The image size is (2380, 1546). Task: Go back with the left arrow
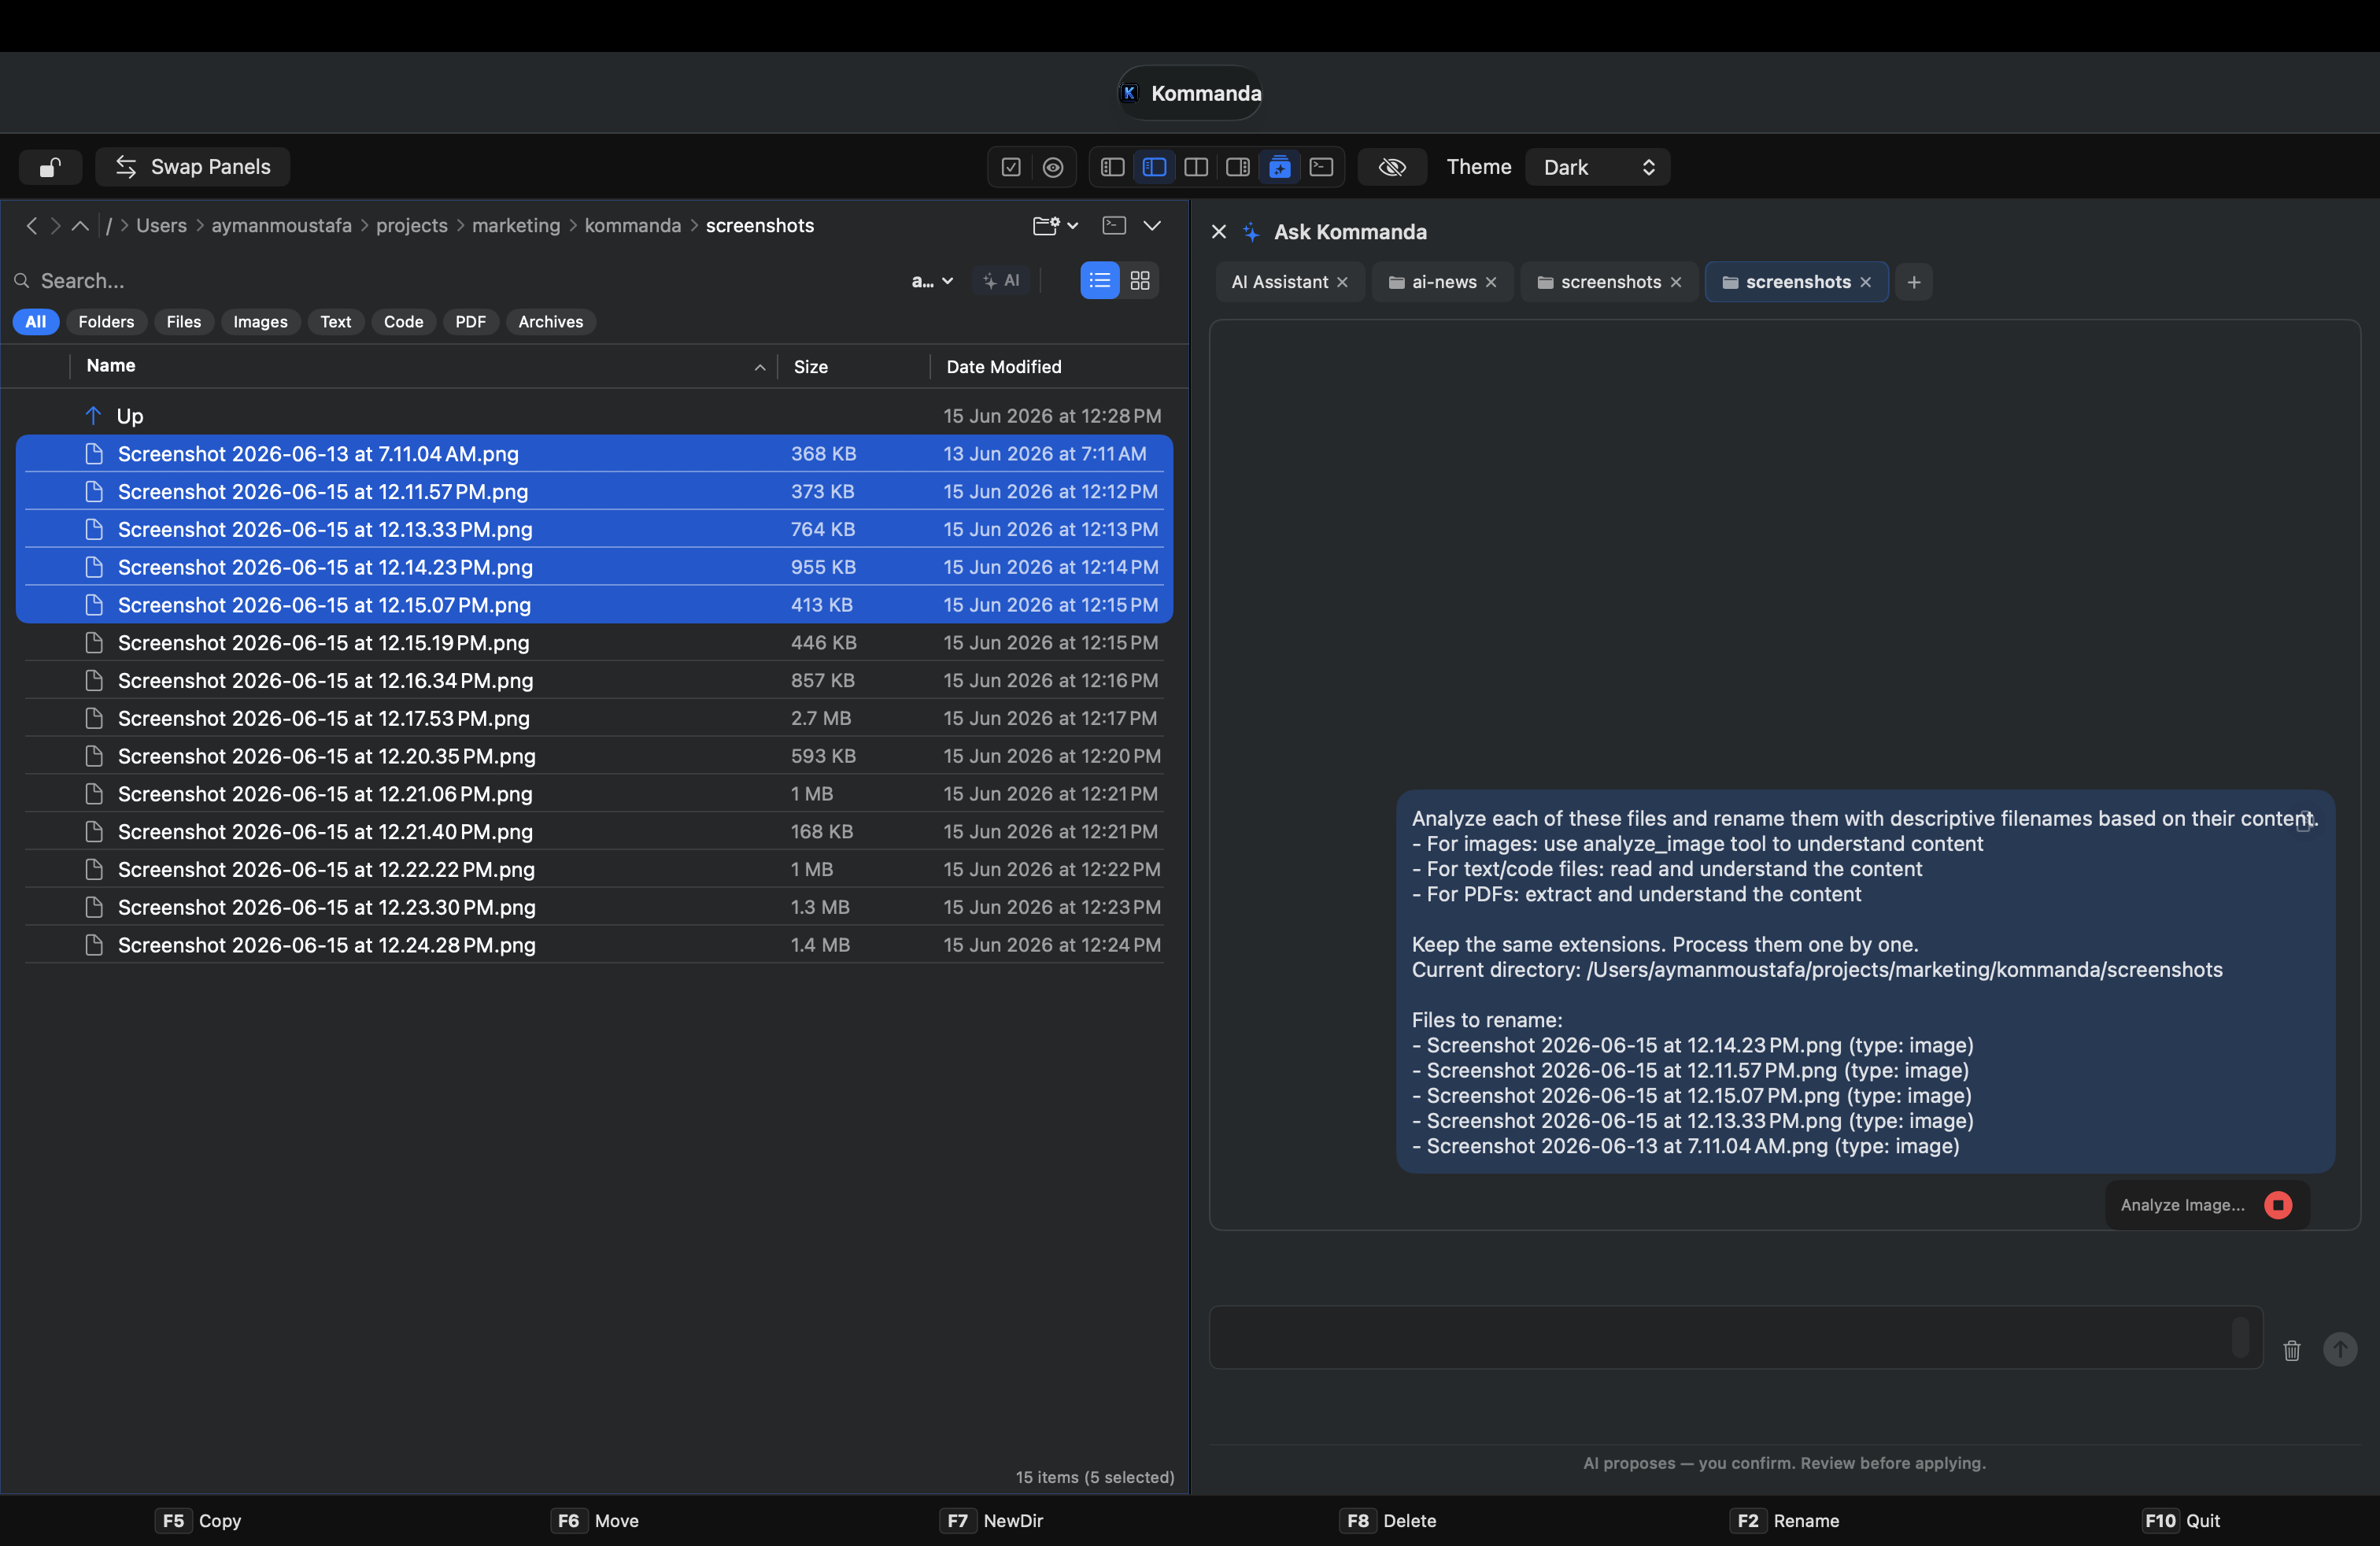(32, 226)
